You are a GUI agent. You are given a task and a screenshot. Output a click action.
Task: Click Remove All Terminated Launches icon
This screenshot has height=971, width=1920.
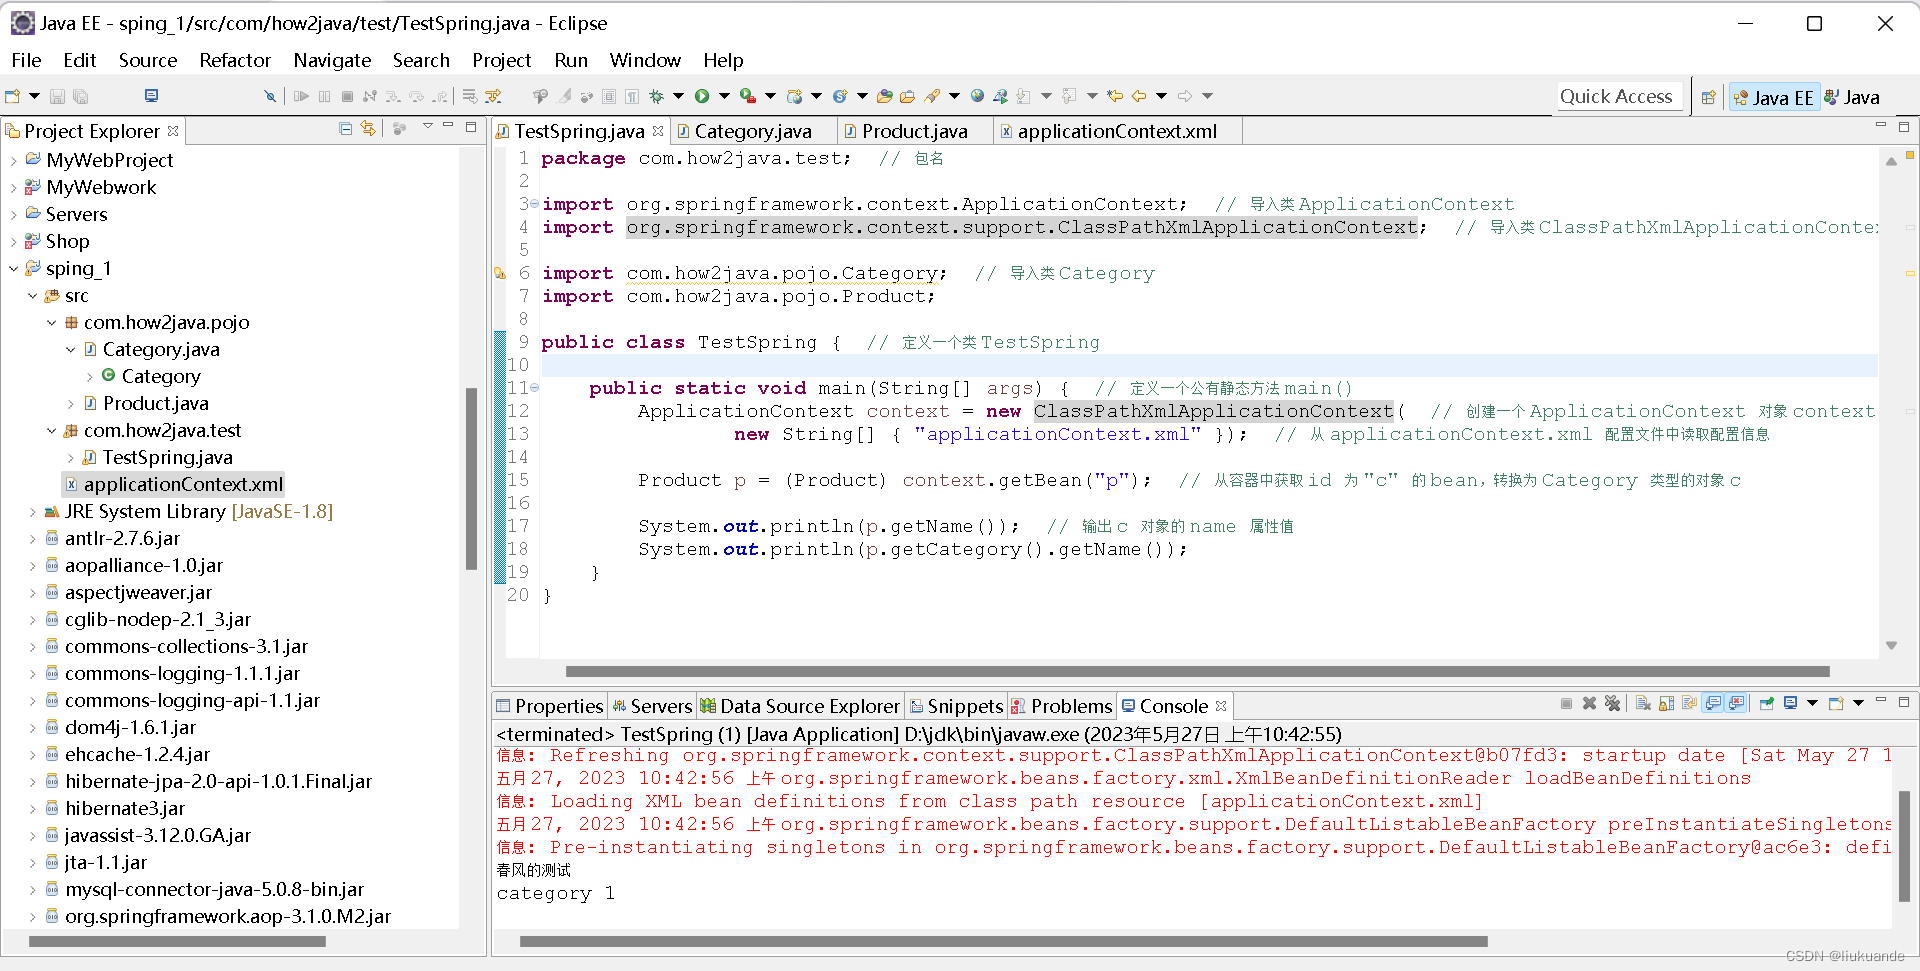point(1612,704)
